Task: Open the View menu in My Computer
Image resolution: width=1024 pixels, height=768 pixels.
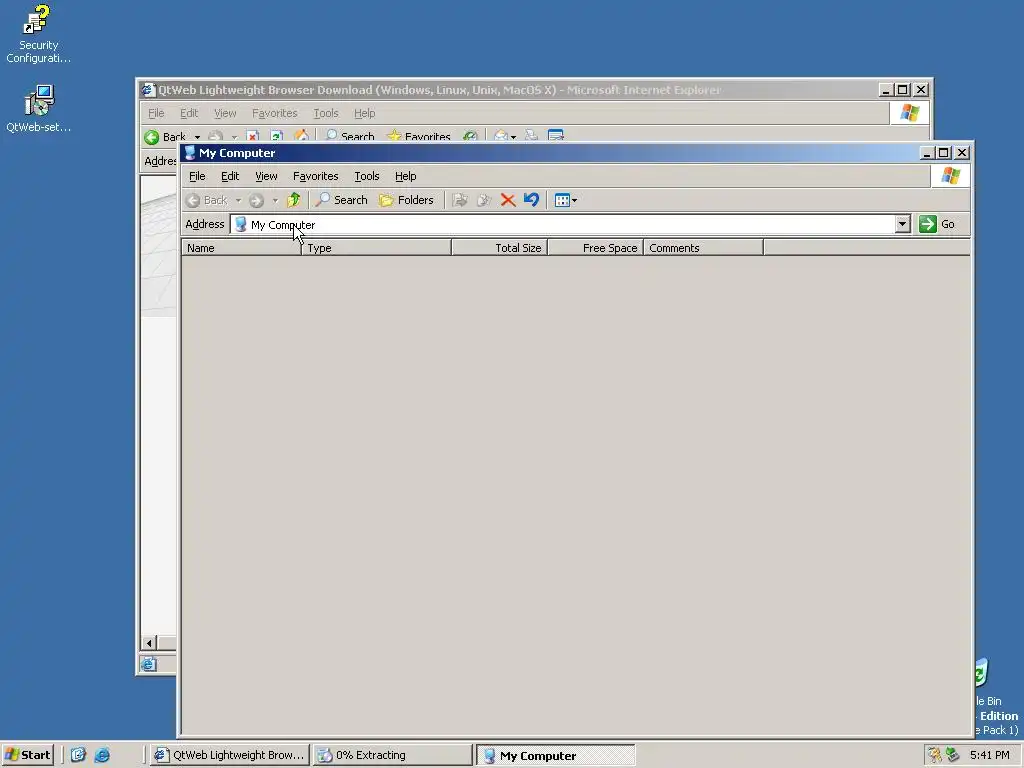Action: pos(266,176)
